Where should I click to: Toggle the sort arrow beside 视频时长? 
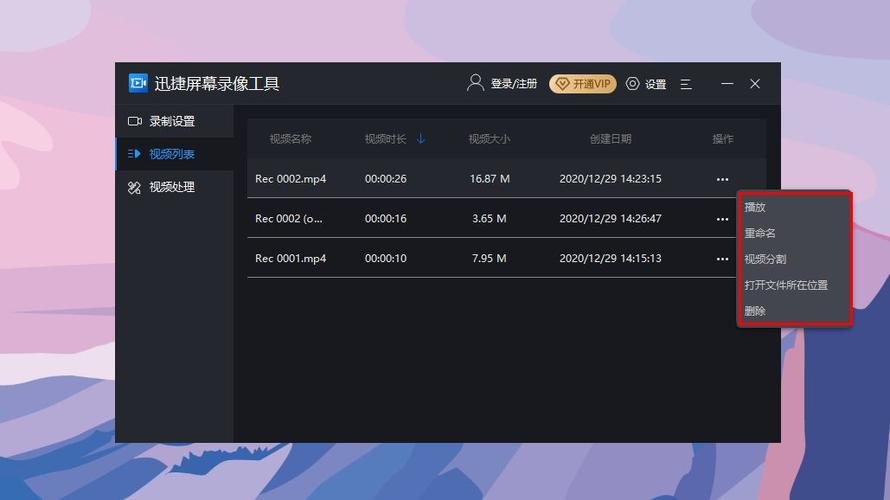click(x=421, y=139)
